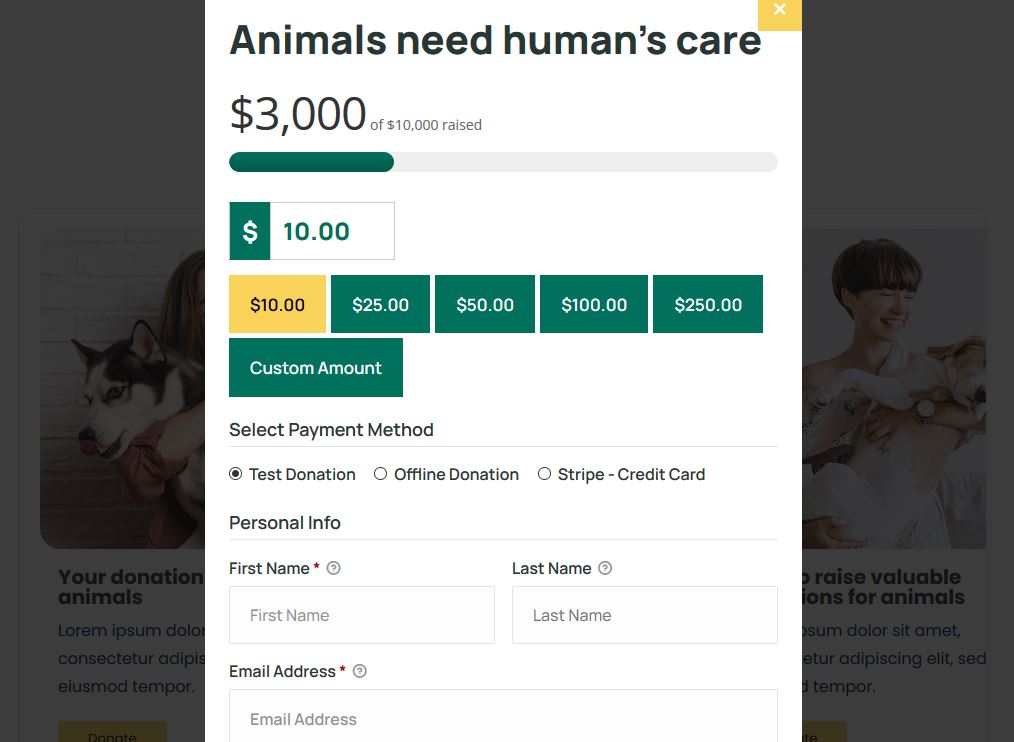
Task: Click the husky dog photo thumbnail
Action: [x=122, y=389]
